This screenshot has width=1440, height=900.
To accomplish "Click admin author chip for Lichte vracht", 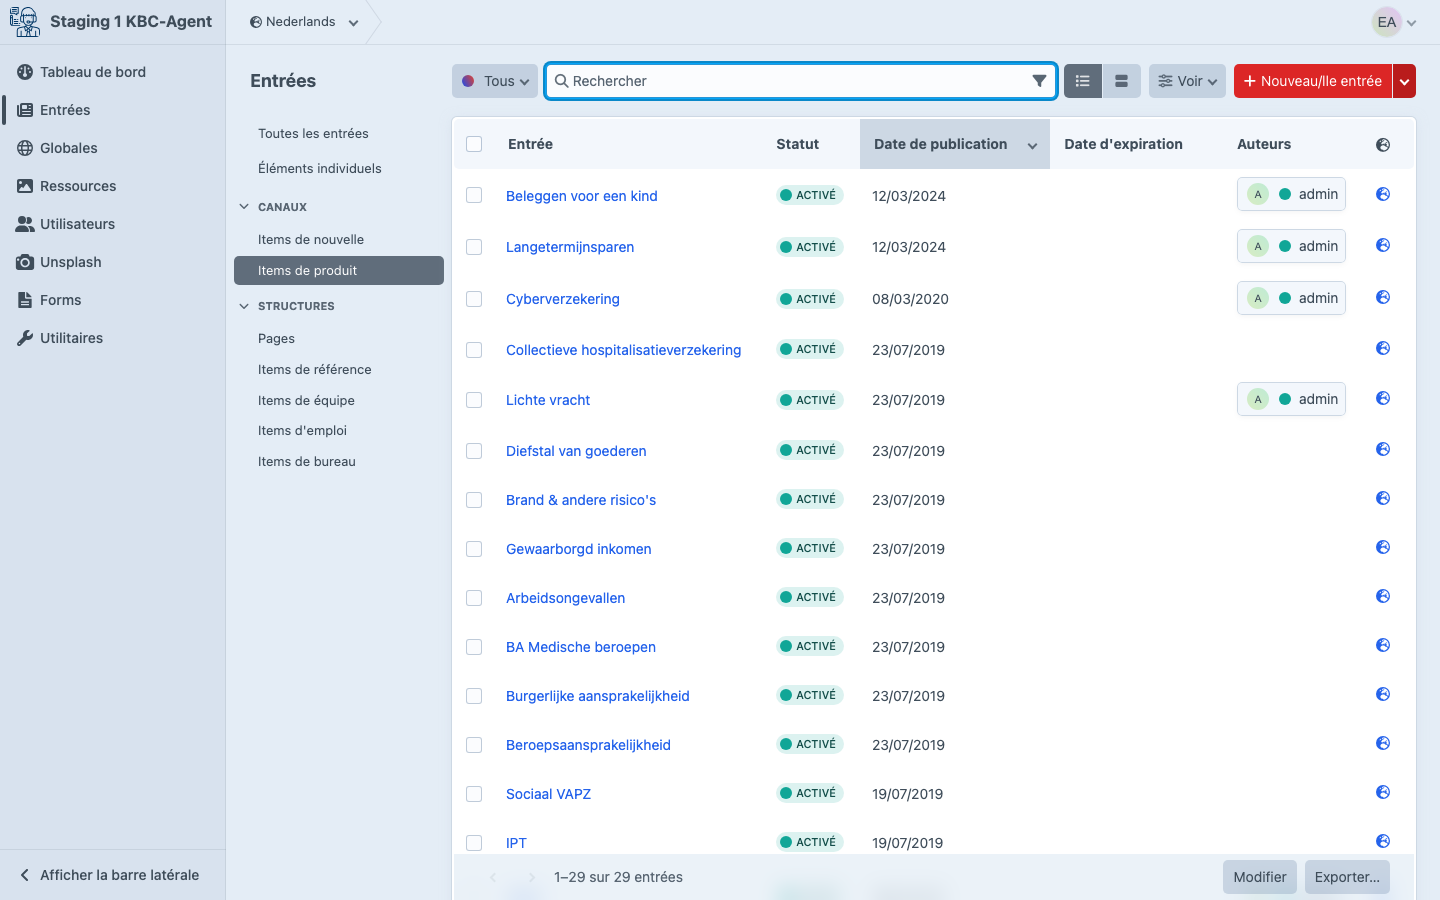I will click(1291, 399).
